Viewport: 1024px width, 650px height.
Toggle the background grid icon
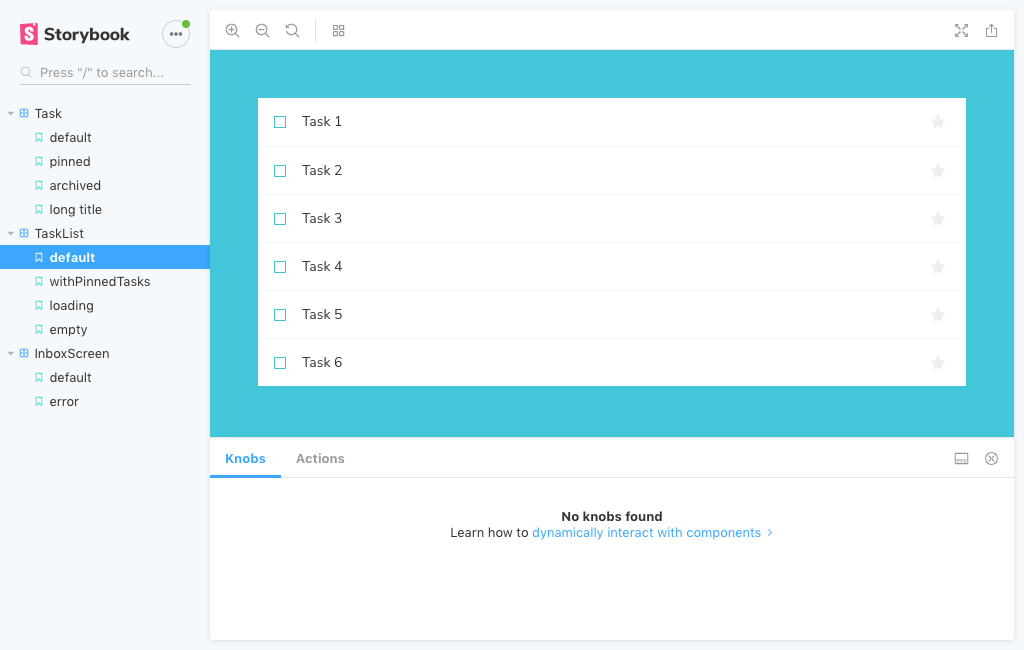click(x=338, y=31)
